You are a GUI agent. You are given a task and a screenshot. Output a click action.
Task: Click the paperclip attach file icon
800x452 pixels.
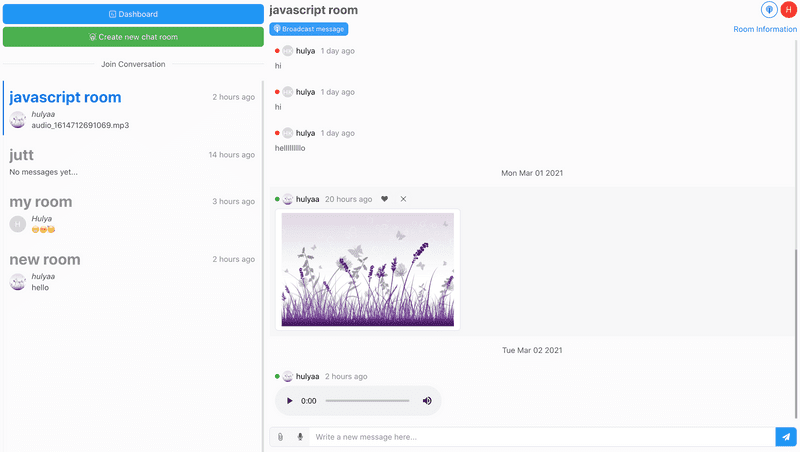[280, 437]
